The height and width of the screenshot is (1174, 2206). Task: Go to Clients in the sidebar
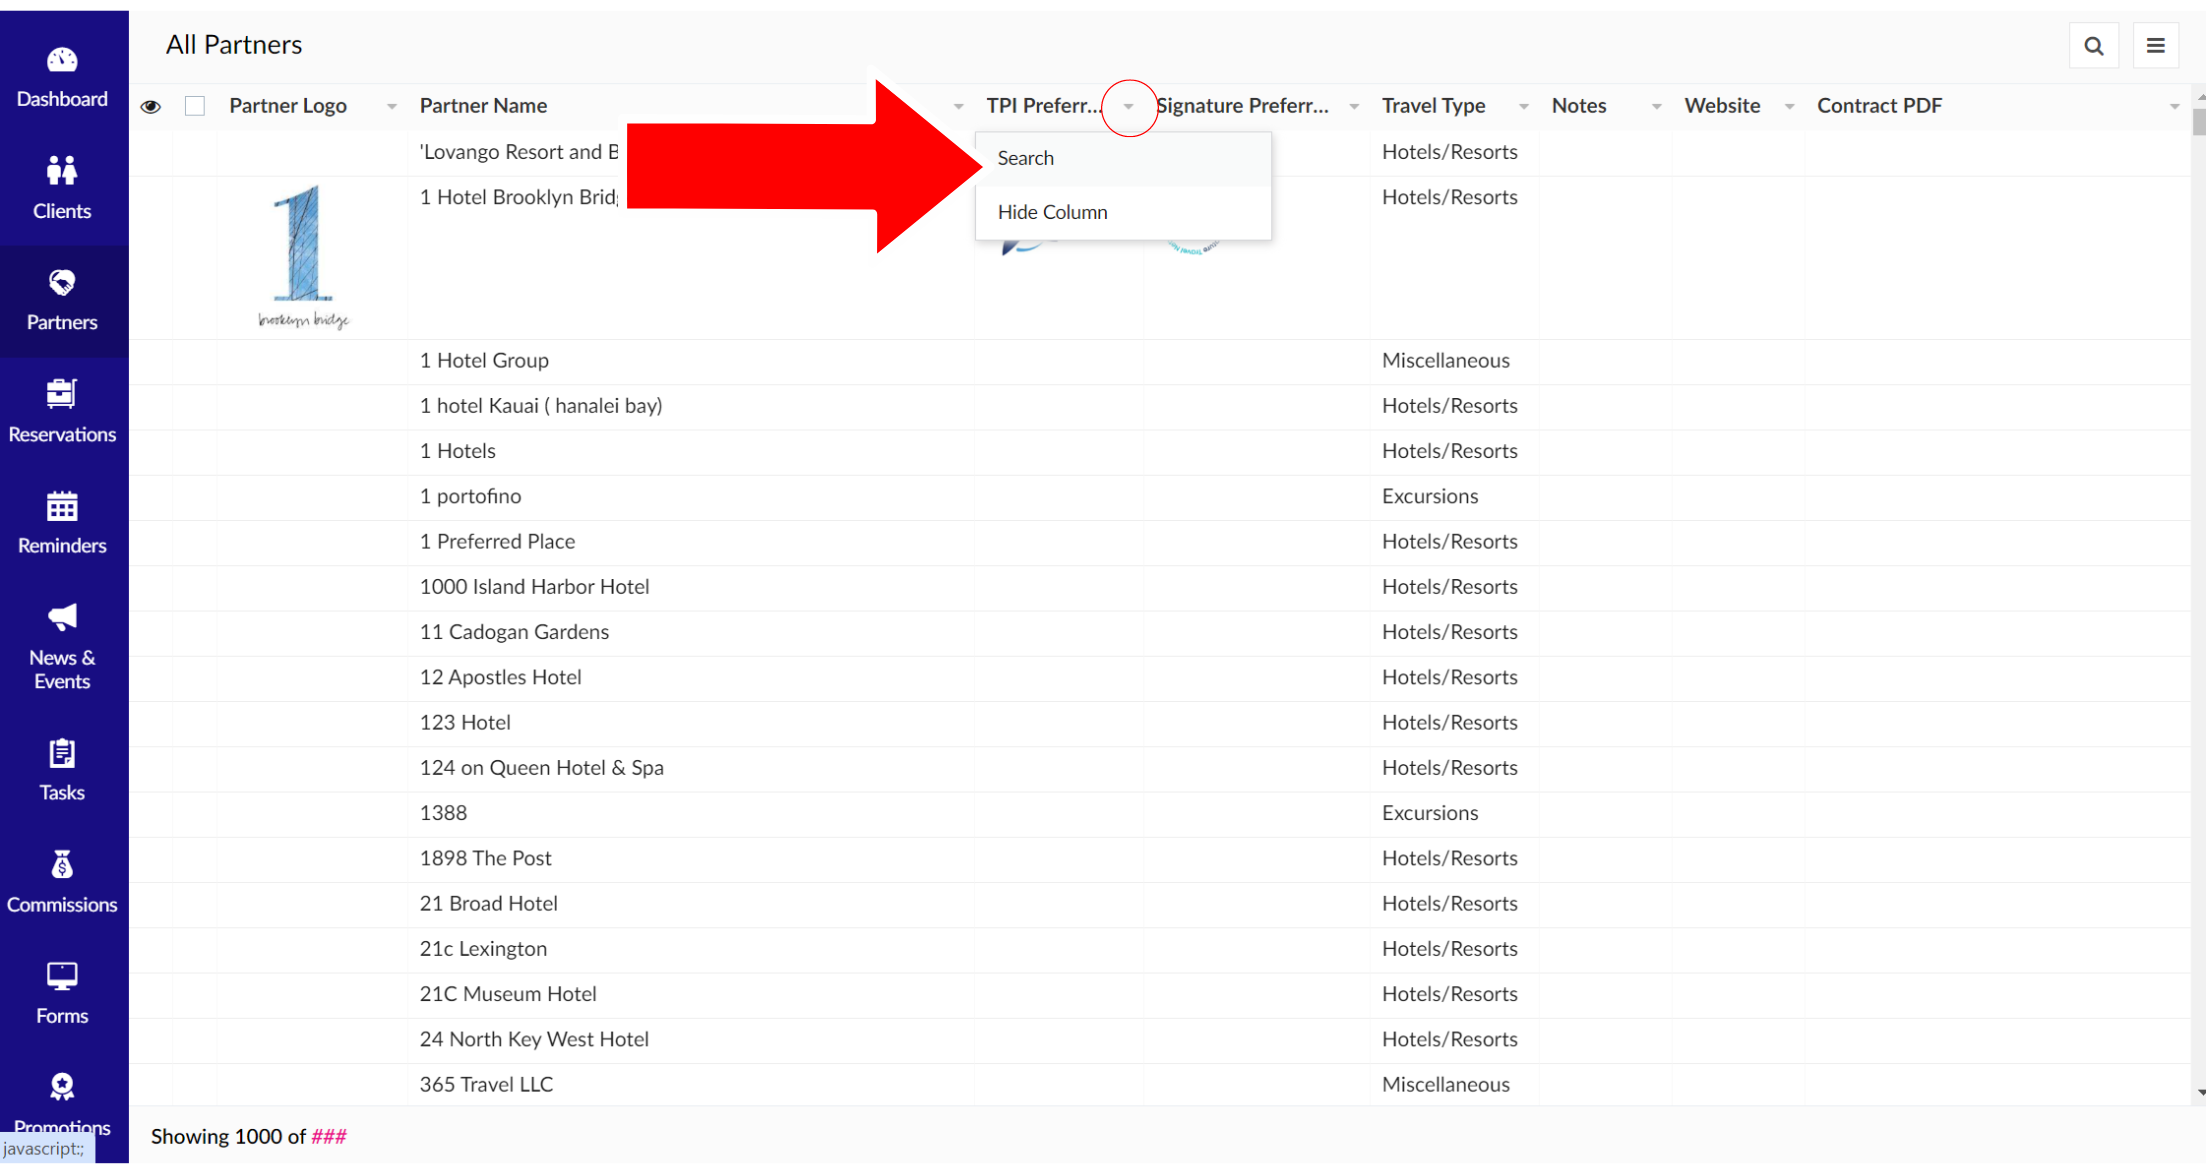pos(62,172)
